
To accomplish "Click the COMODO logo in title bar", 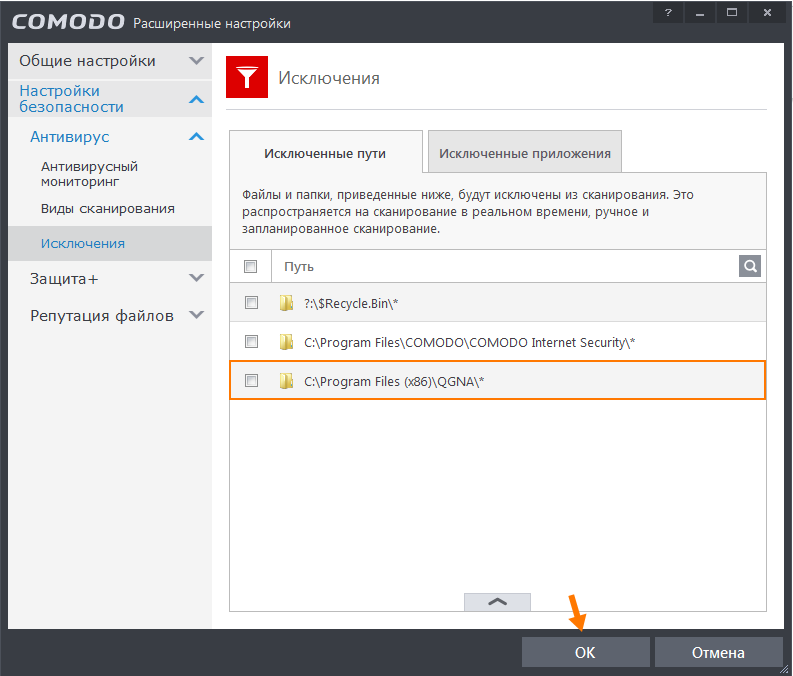I will coord(68,22).
